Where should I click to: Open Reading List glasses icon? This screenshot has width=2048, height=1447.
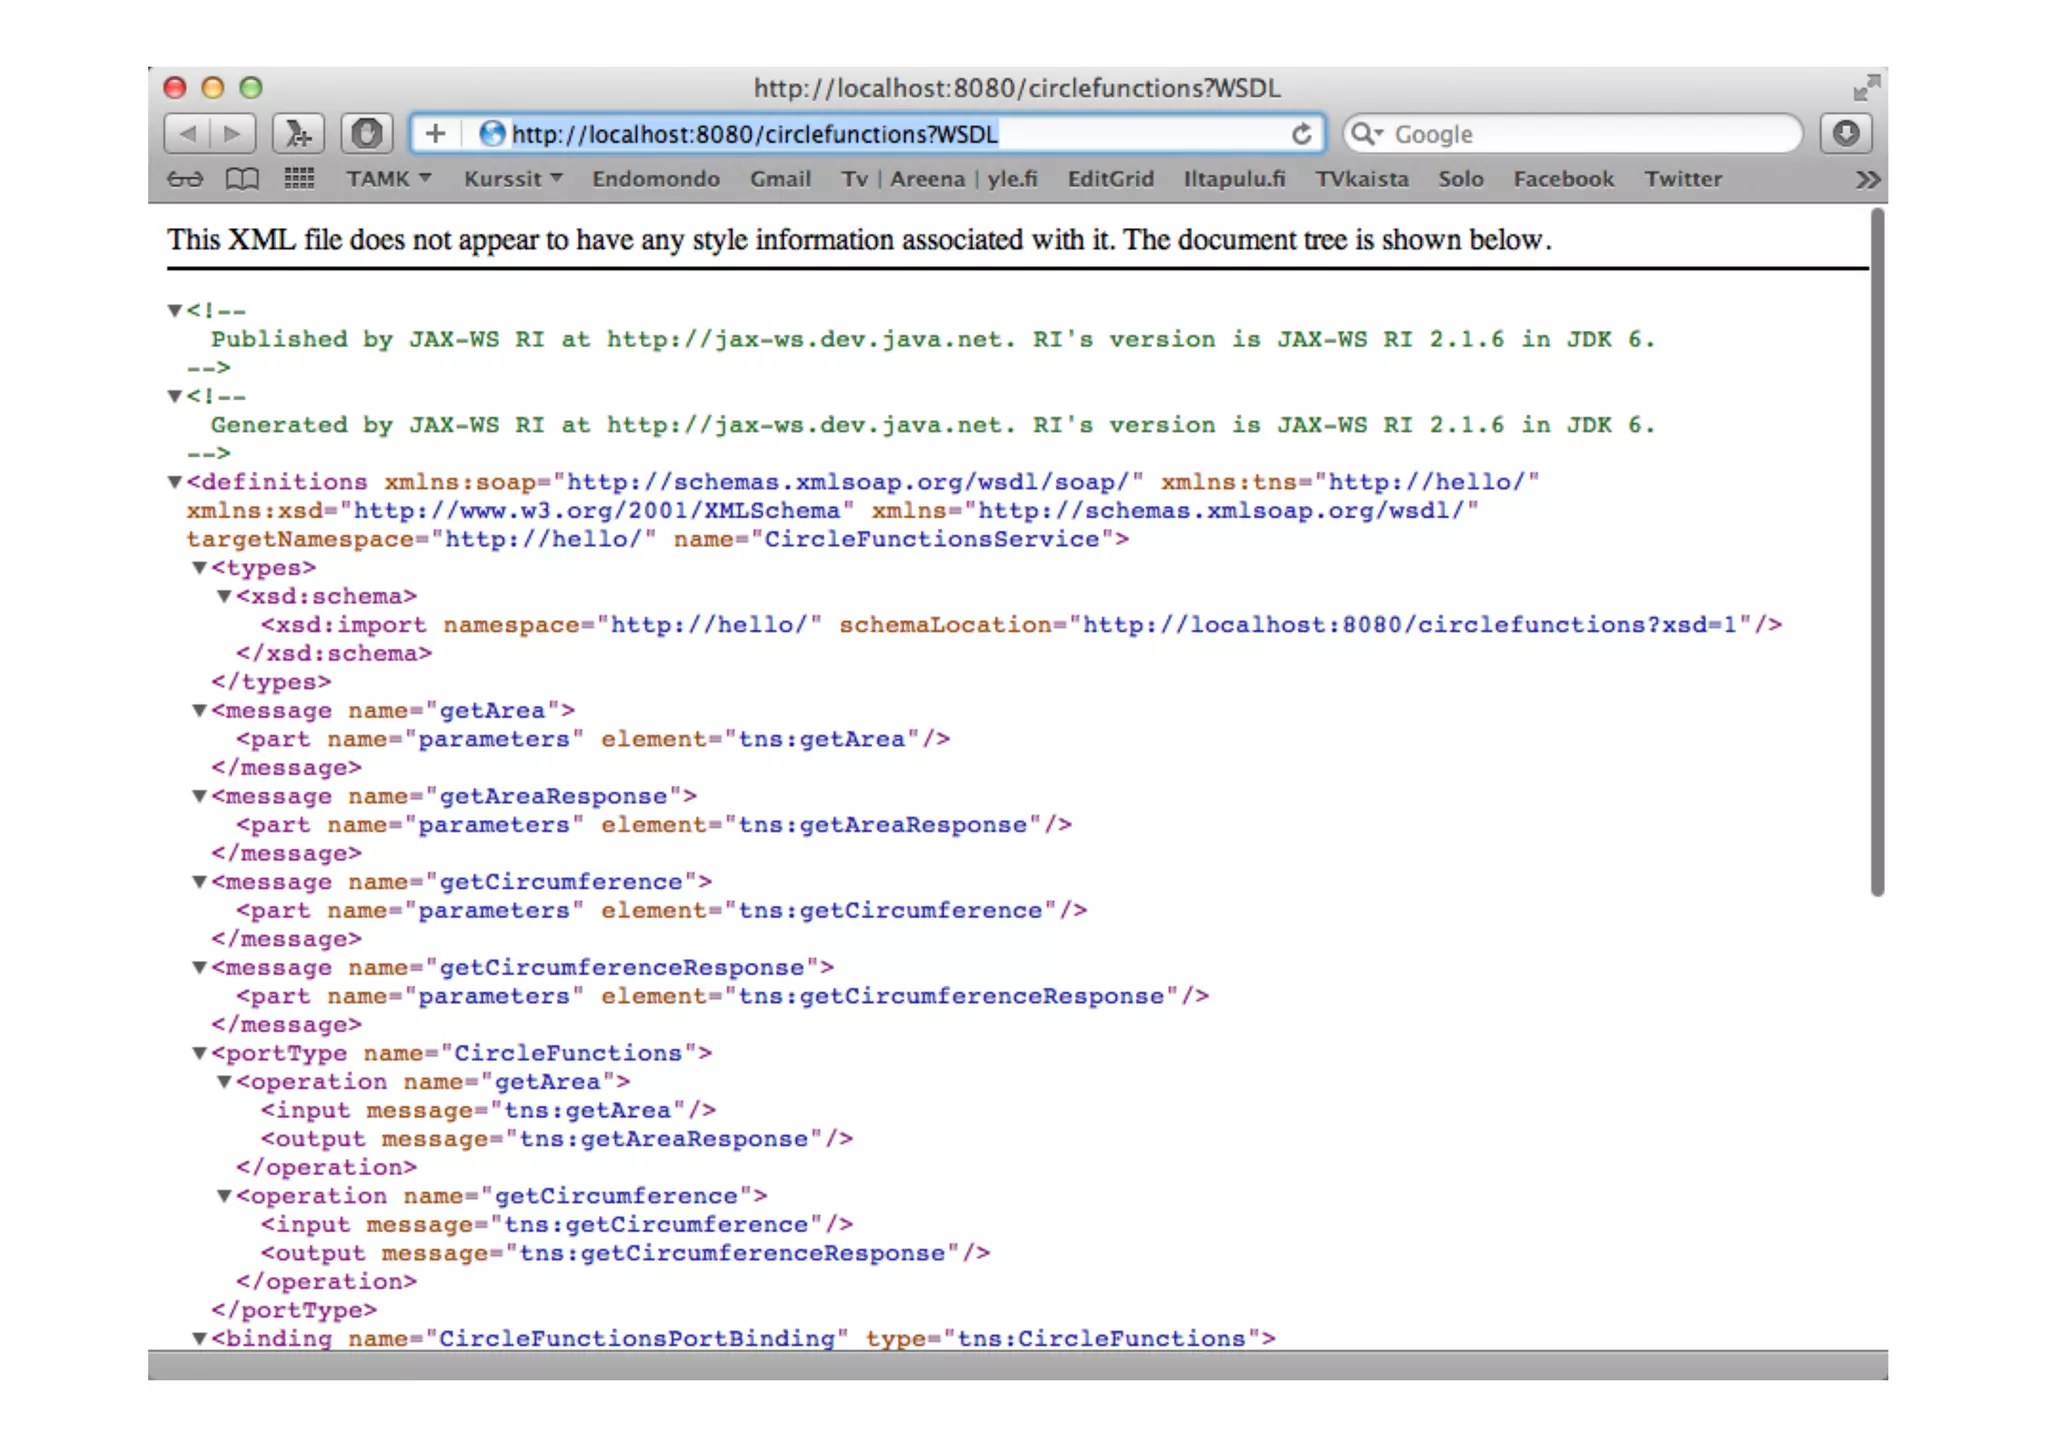point(185,179)
